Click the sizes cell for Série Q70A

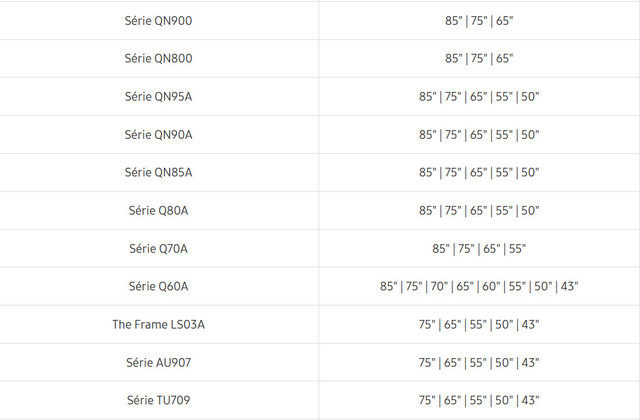(479, 248)
